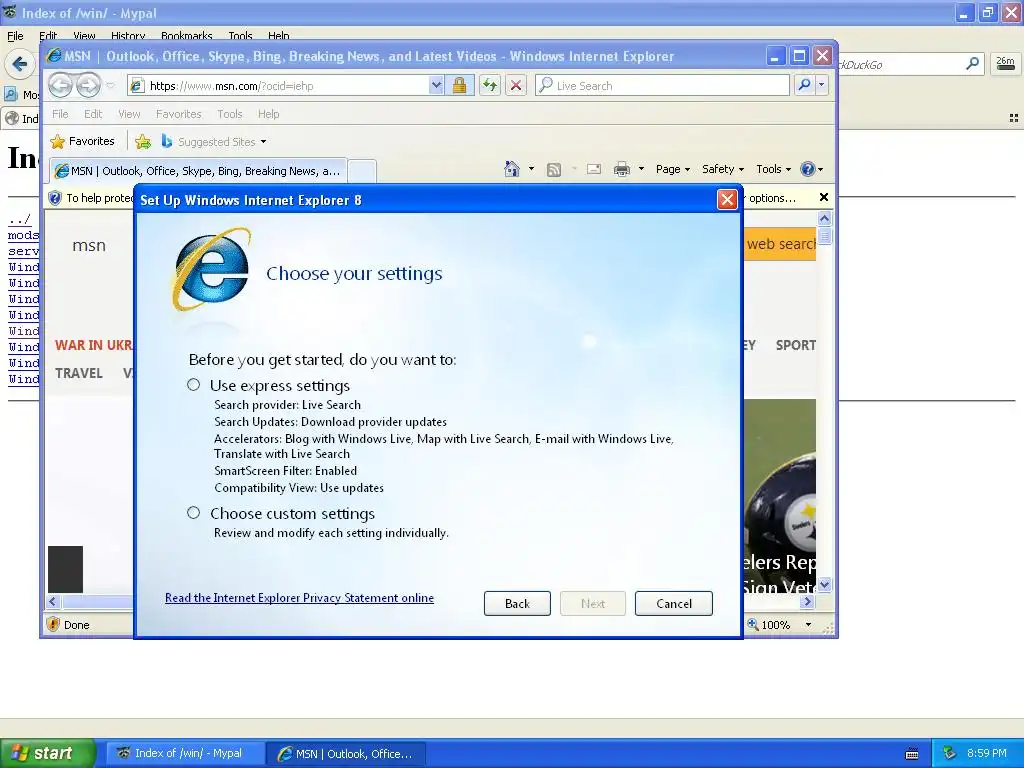Click Internet Explorer back arrow button
The image size is (1024, 768).
(x=60, y=85)
